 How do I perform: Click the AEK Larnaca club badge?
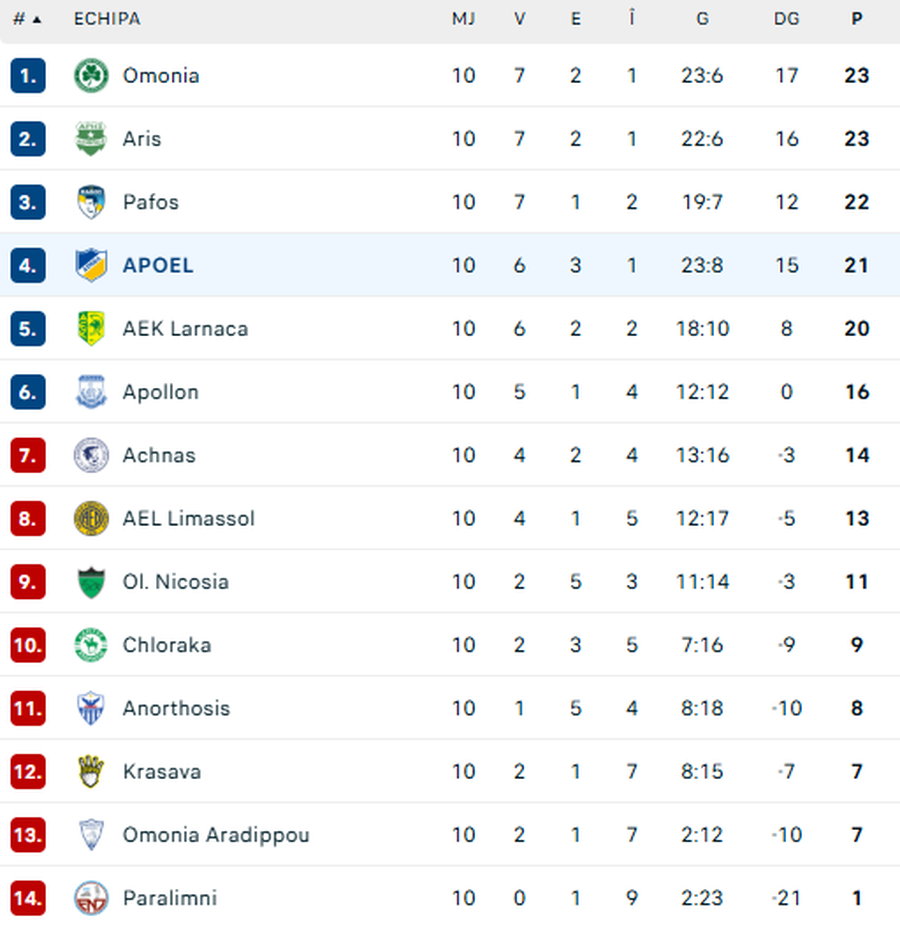point(90,328)
